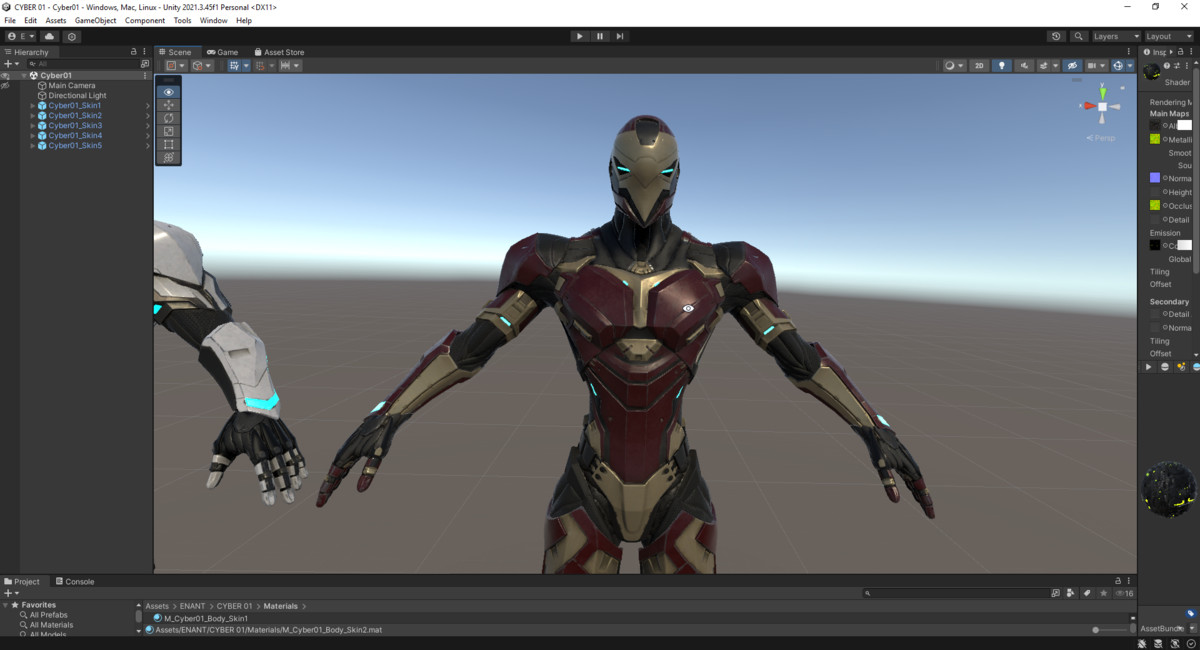Toggle 2D scene view mode

point(979,66)
